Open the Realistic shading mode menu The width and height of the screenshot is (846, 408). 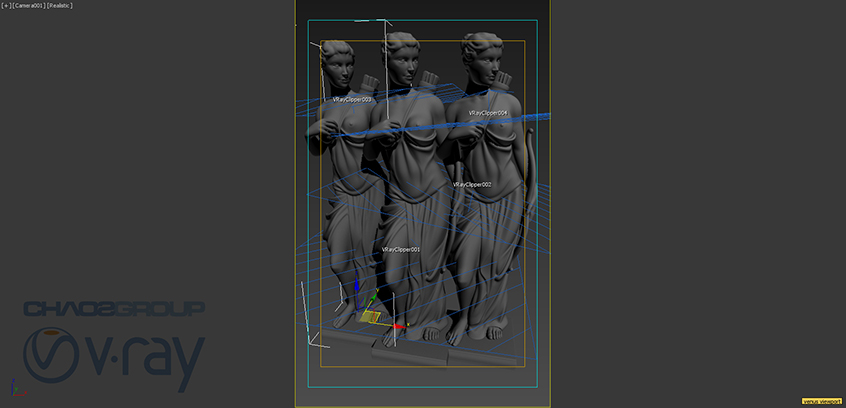[x=60, y=6]
